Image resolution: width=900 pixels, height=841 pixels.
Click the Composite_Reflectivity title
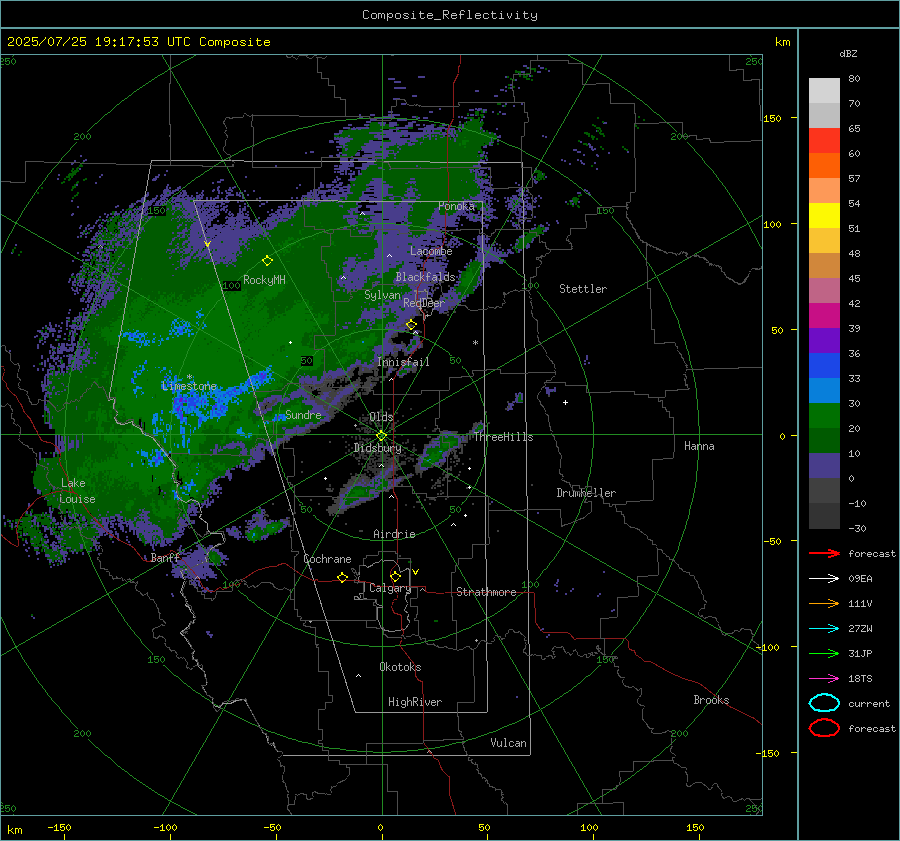click(x=450, y=15)
